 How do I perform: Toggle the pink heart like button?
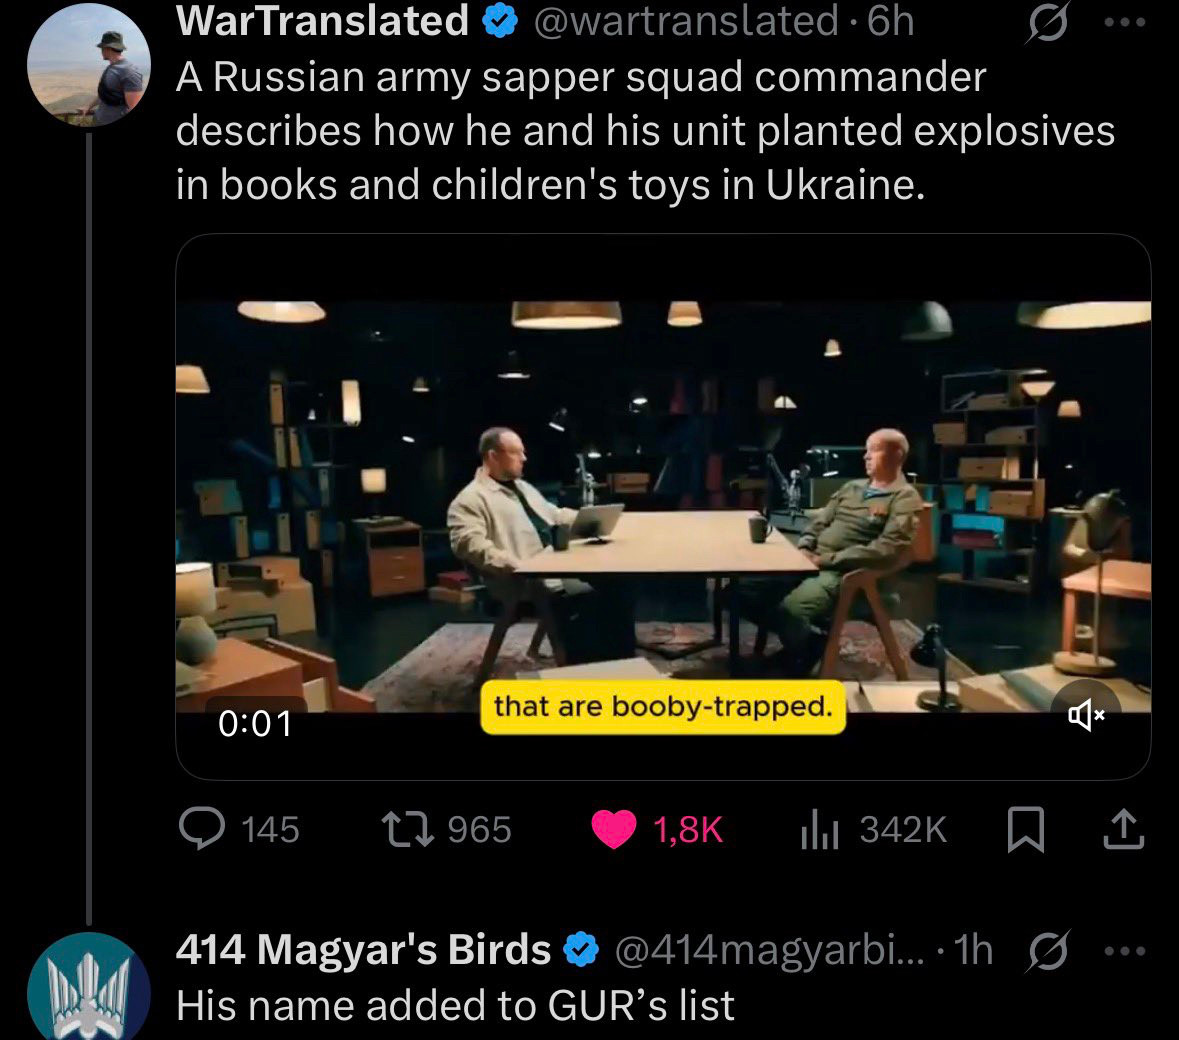click(614, 829)
